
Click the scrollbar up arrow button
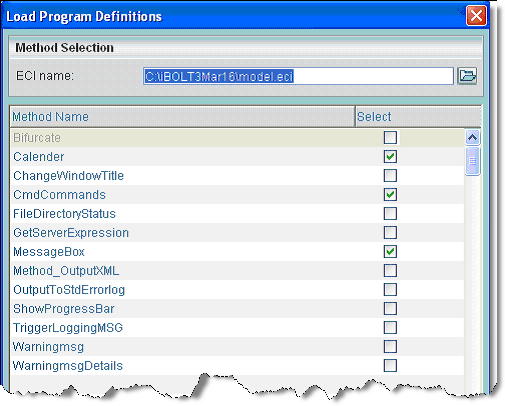[472, 138]
